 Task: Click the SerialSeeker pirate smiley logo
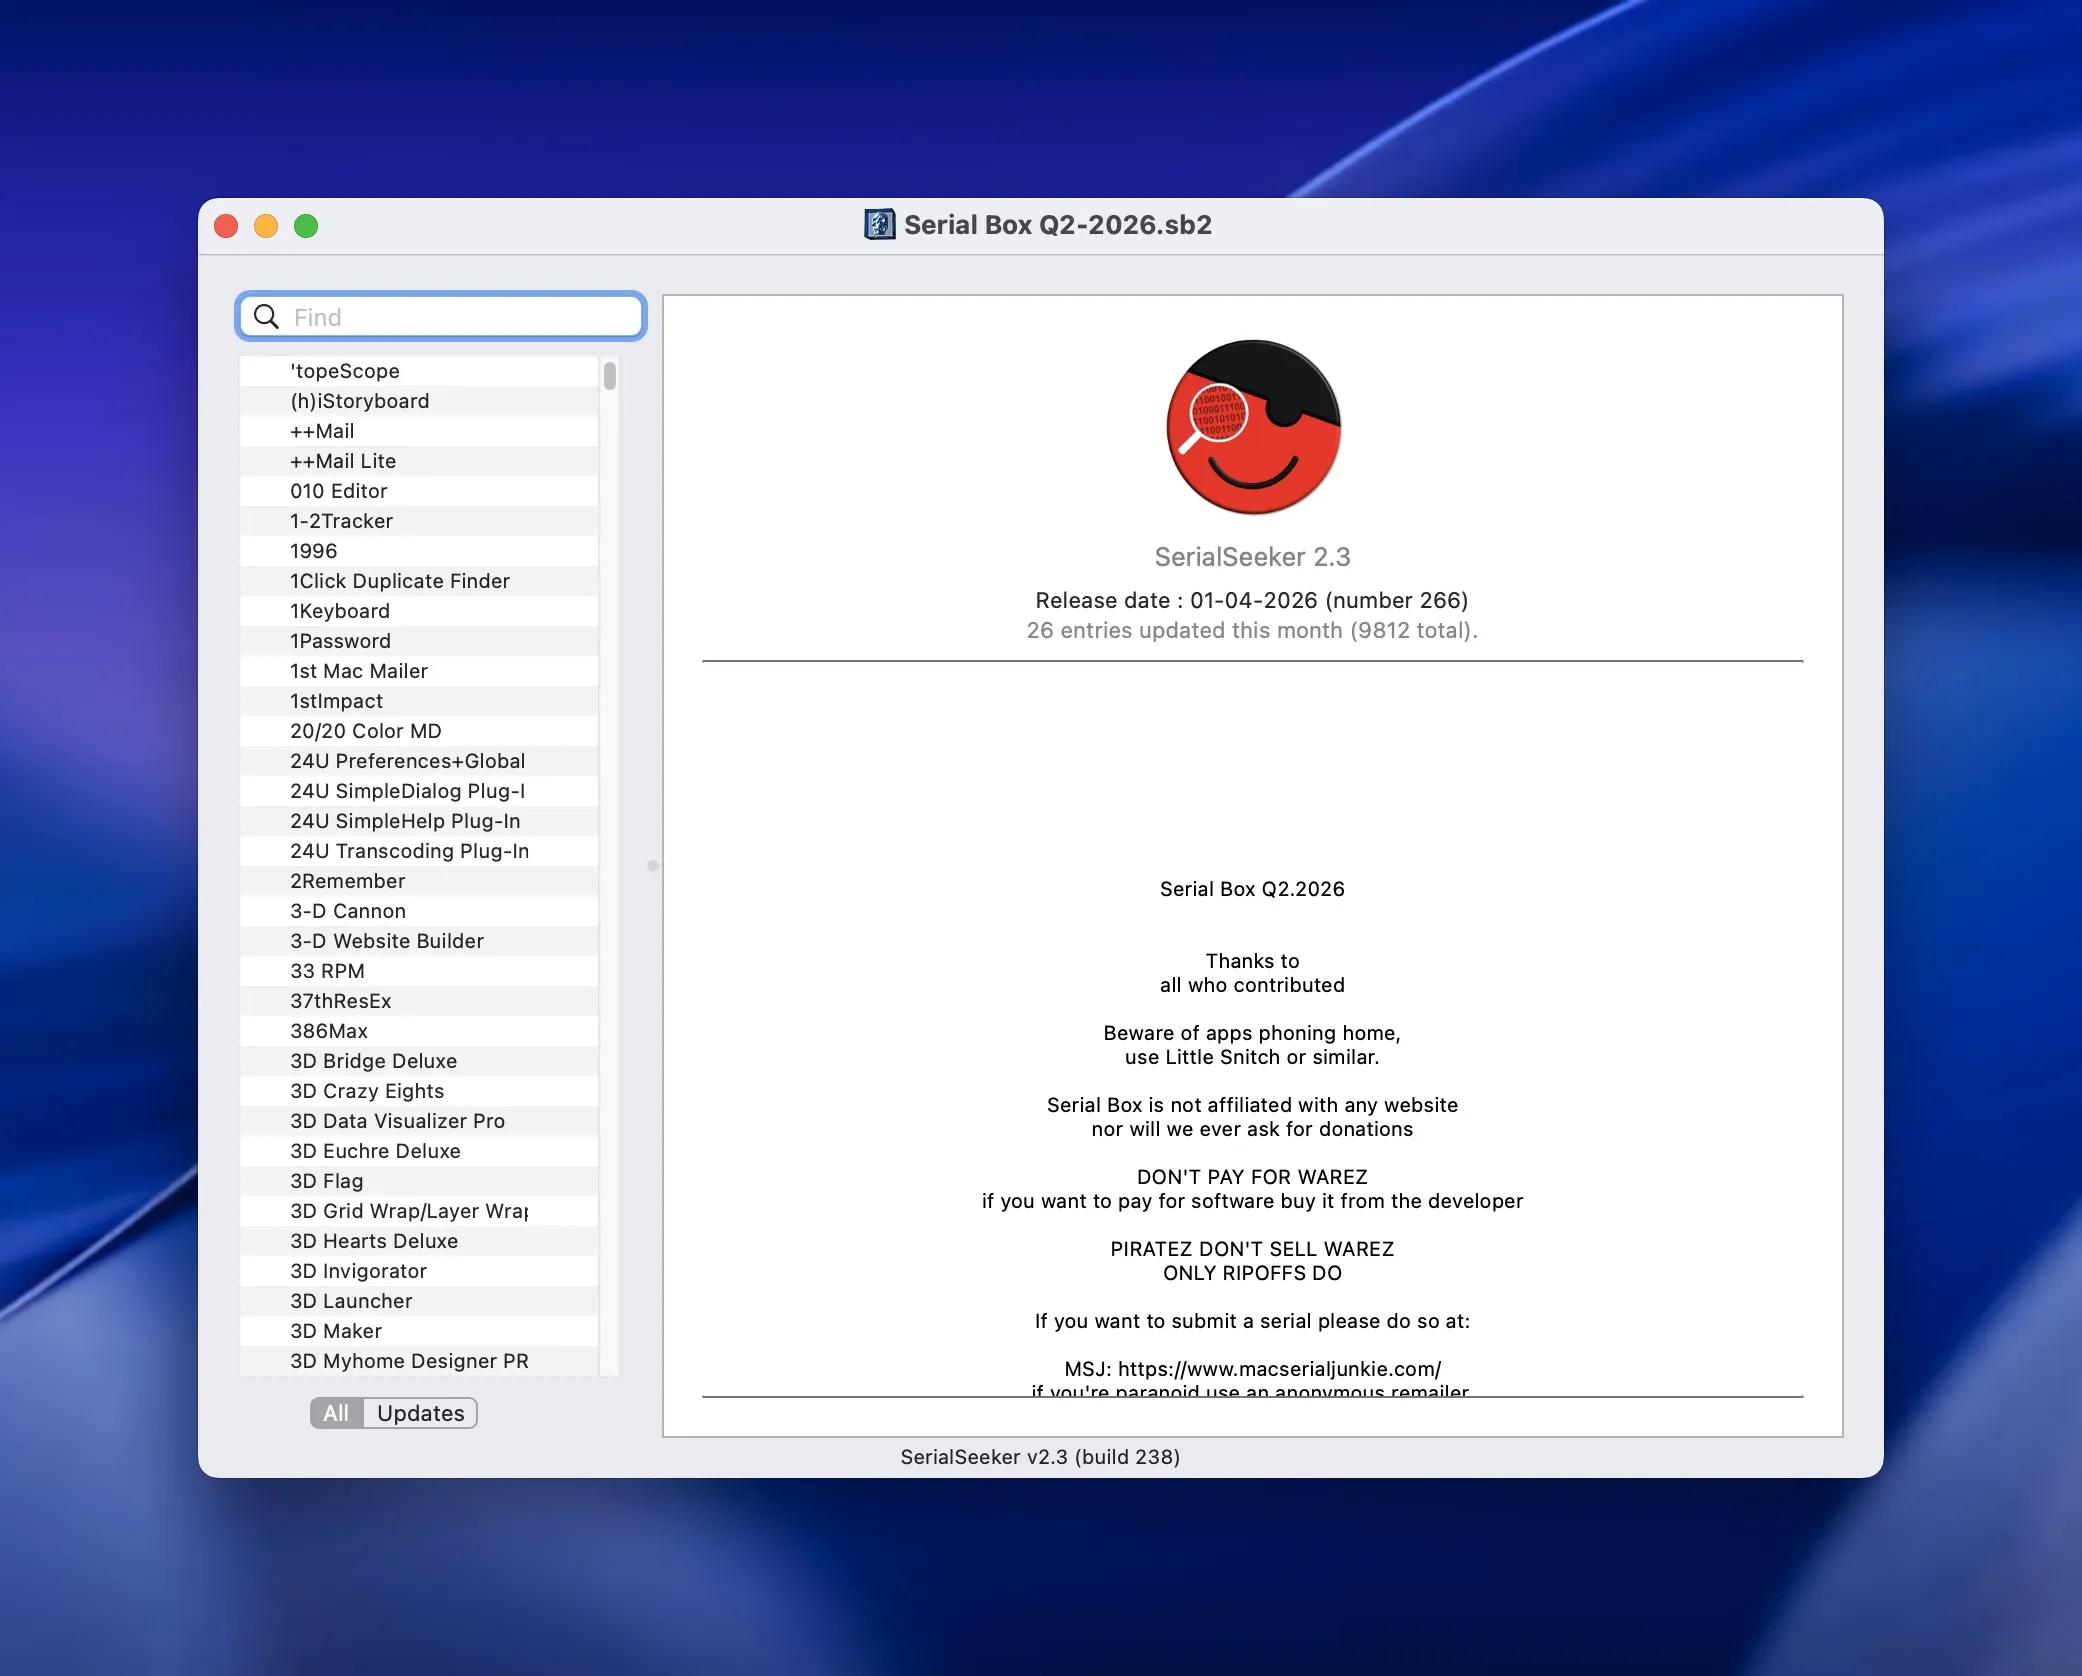tap(1253, 427)
